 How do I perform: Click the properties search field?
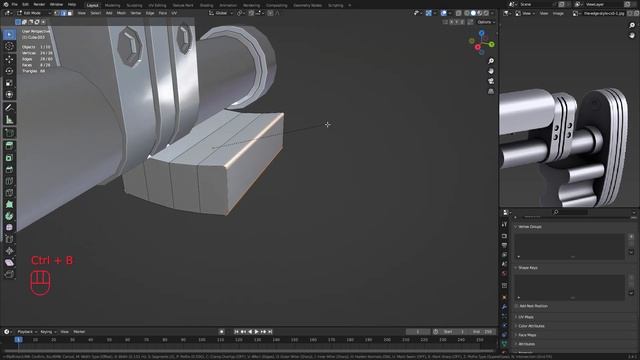570,212
